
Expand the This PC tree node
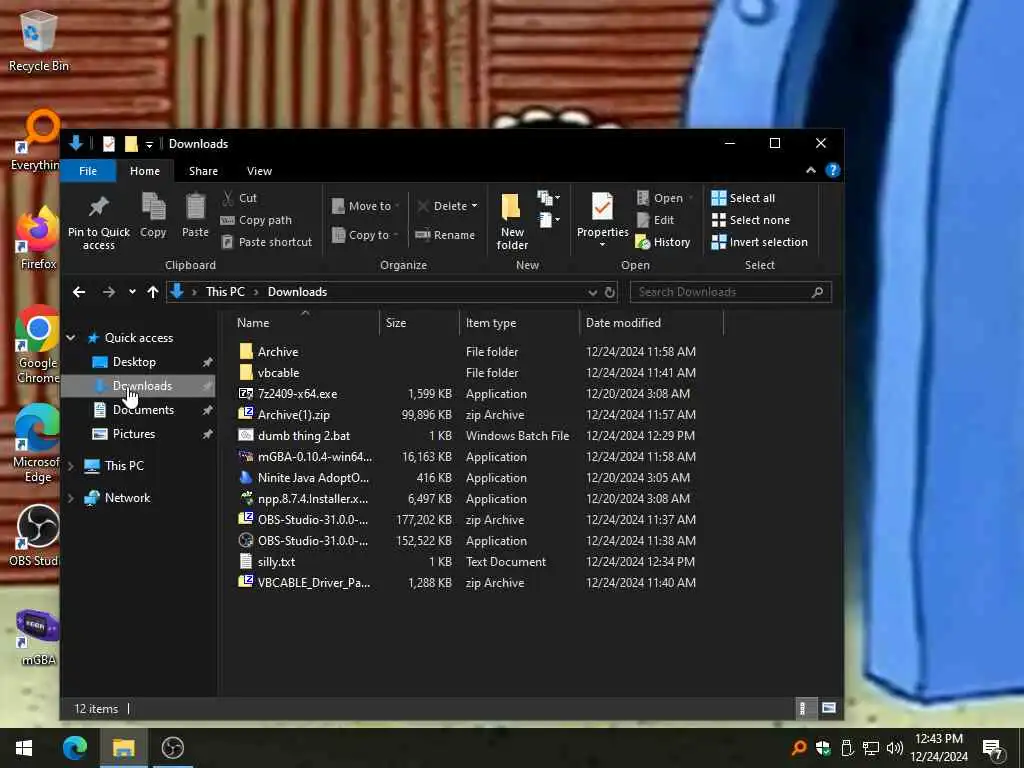(71, 466)
